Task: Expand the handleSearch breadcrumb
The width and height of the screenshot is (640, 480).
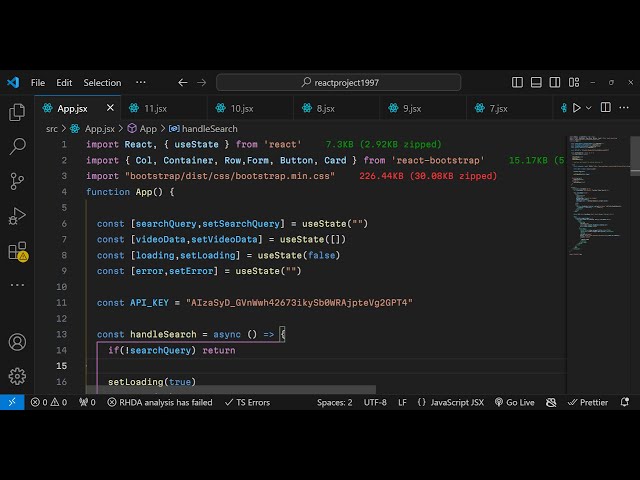Action: pyautogui.click(x=209, y=128)
